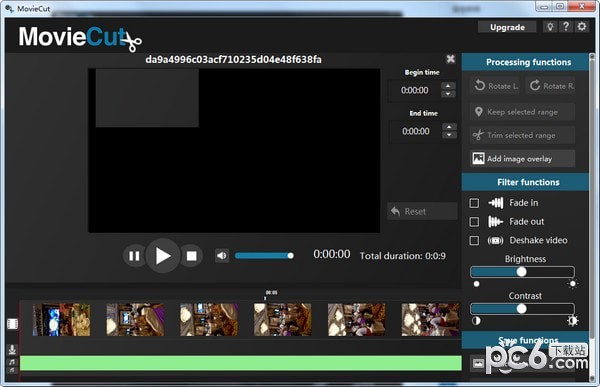
Task: Click the low contrast half-circle icon
Action: coord(476,321)
